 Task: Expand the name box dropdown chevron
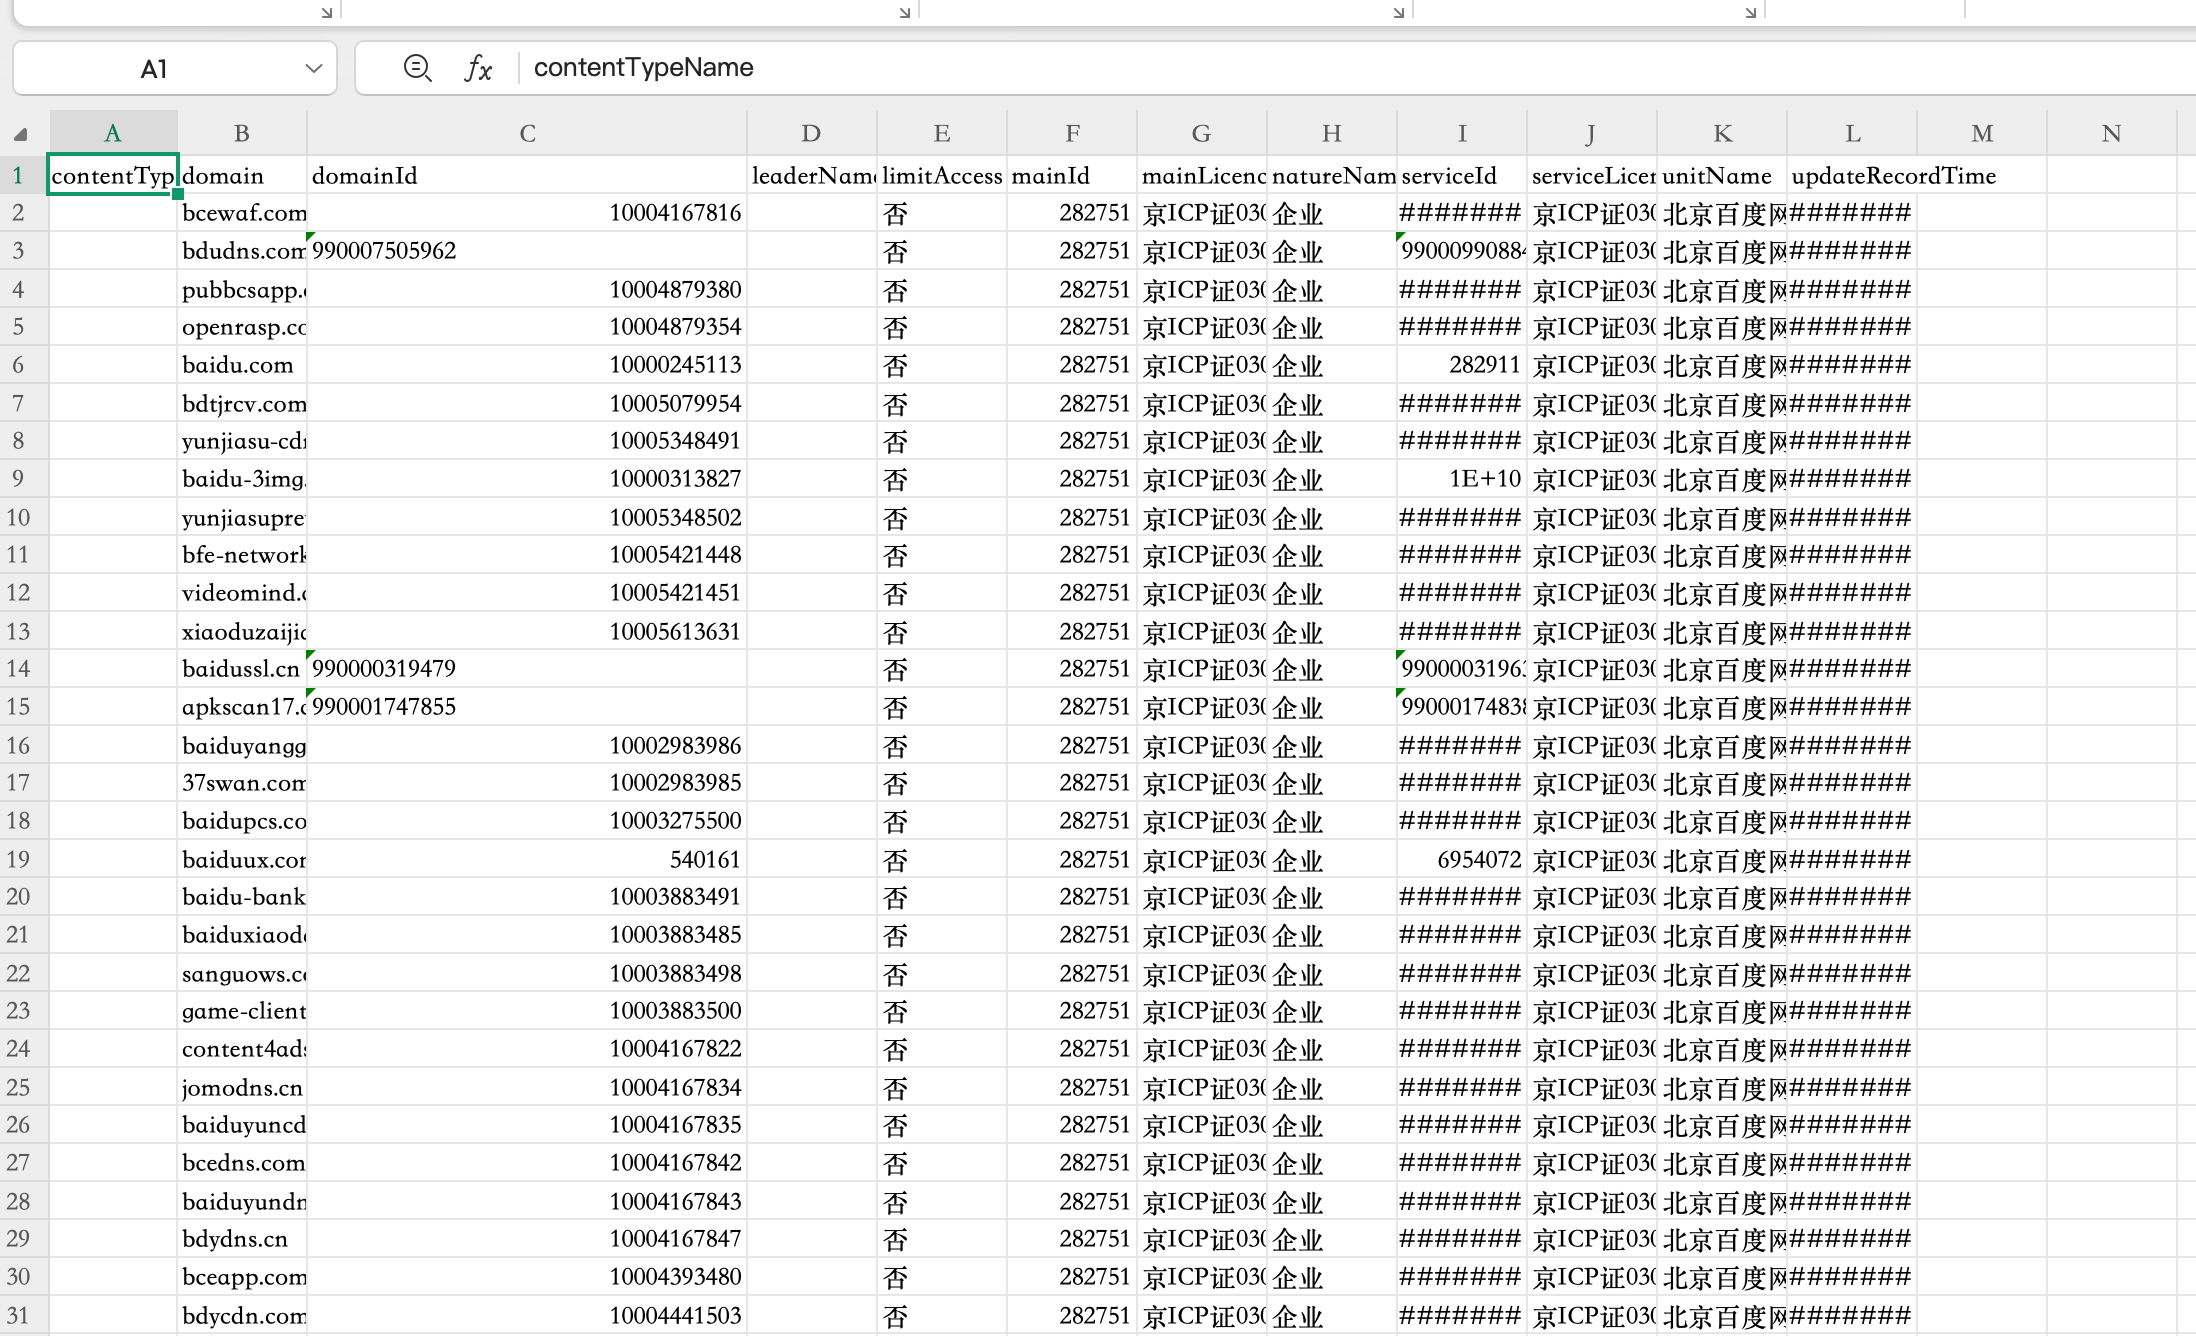coord(313,68)
